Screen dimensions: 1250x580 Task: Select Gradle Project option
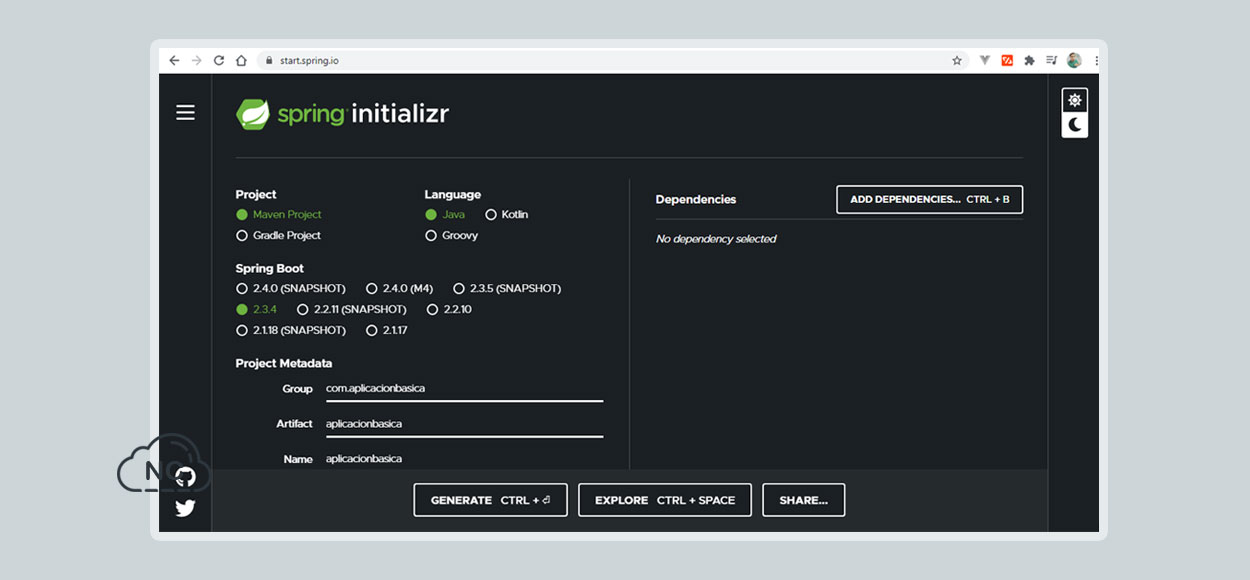pos(279,236)
